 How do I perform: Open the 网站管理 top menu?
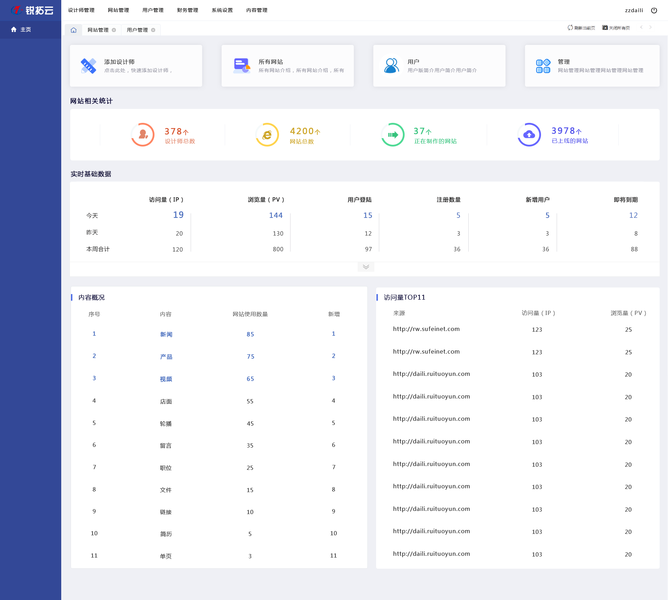click(118, 10)
